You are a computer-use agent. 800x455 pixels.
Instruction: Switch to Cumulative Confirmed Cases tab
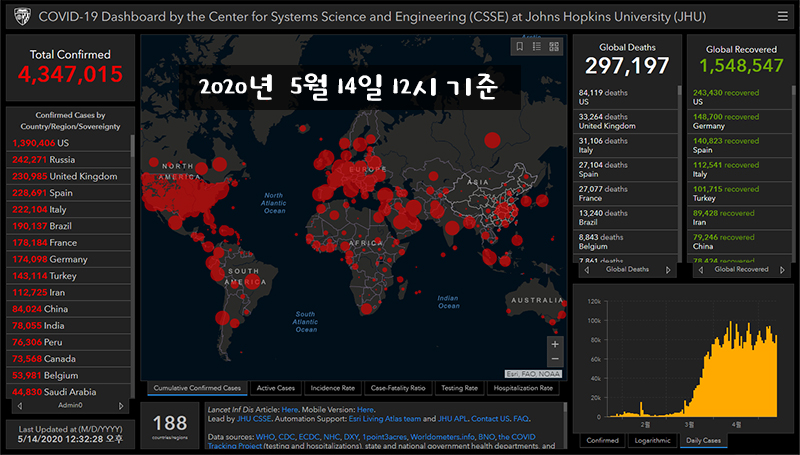pos(197,388)
